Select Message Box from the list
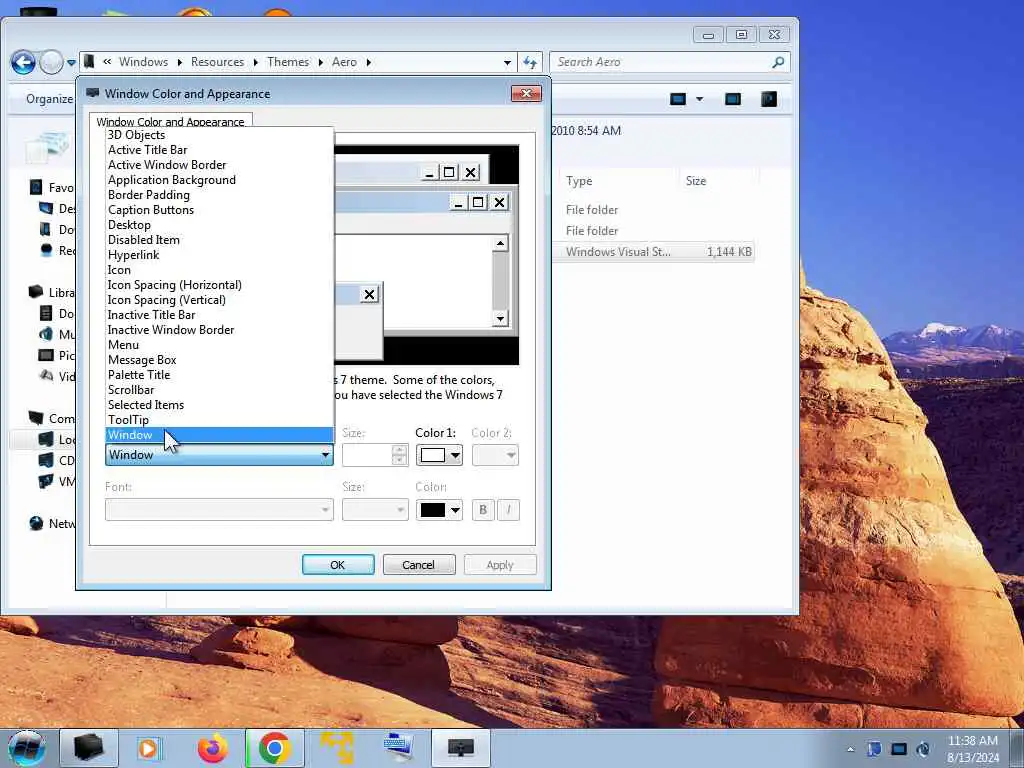 point(219,360)
